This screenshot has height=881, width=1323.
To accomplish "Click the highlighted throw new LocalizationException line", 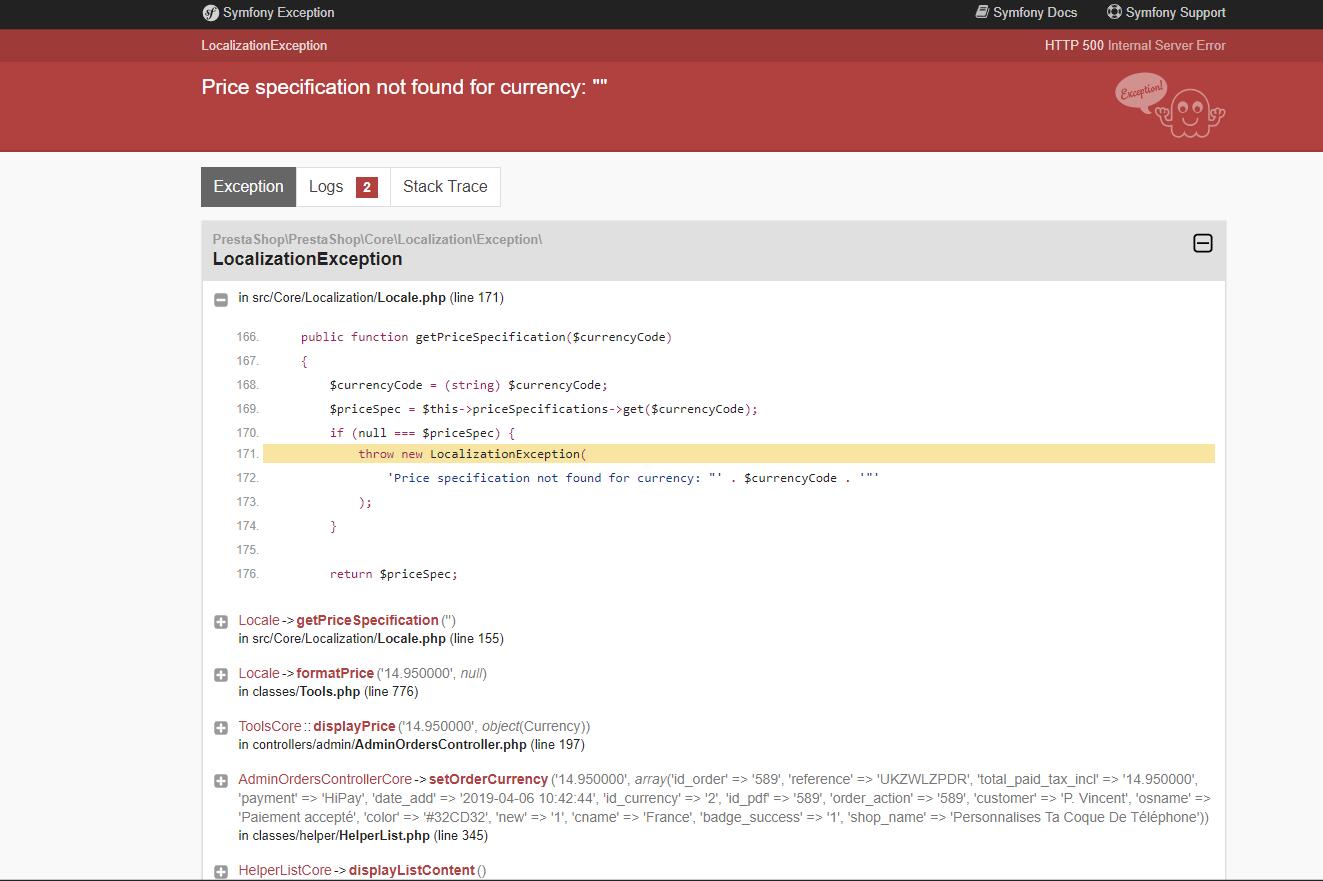I will point(738,454).
